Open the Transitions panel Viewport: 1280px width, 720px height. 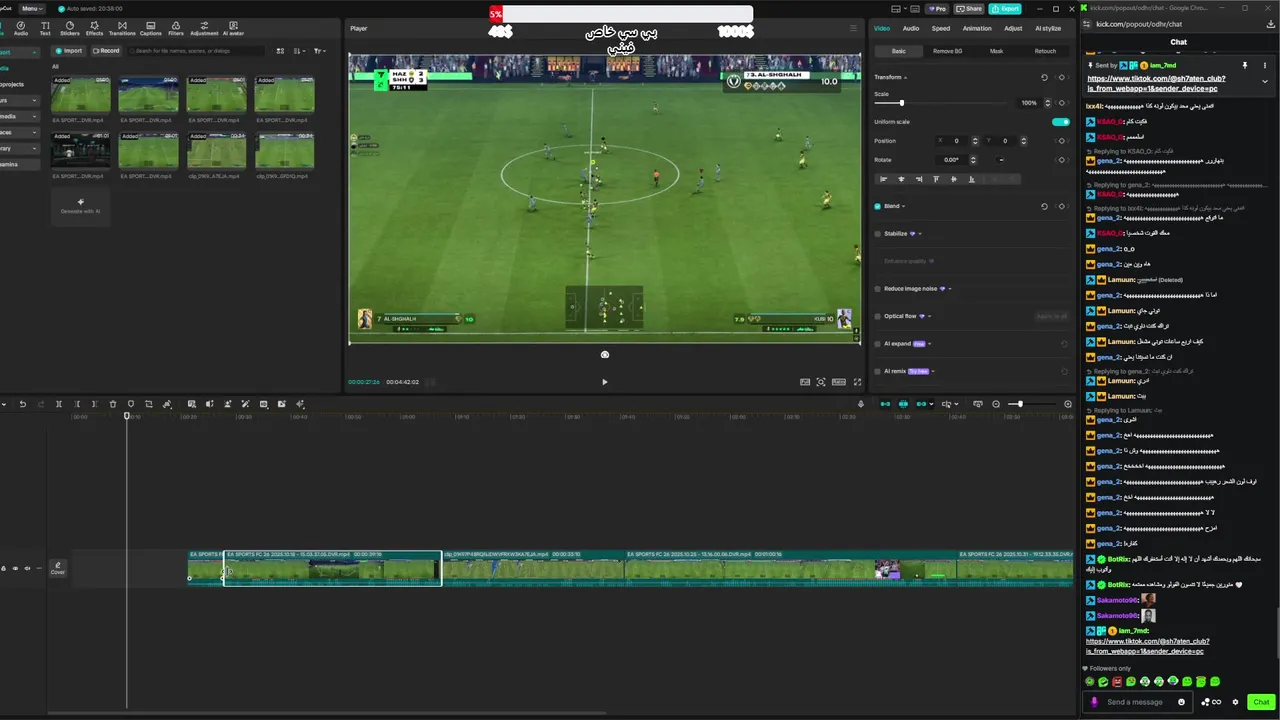(122, 28)
